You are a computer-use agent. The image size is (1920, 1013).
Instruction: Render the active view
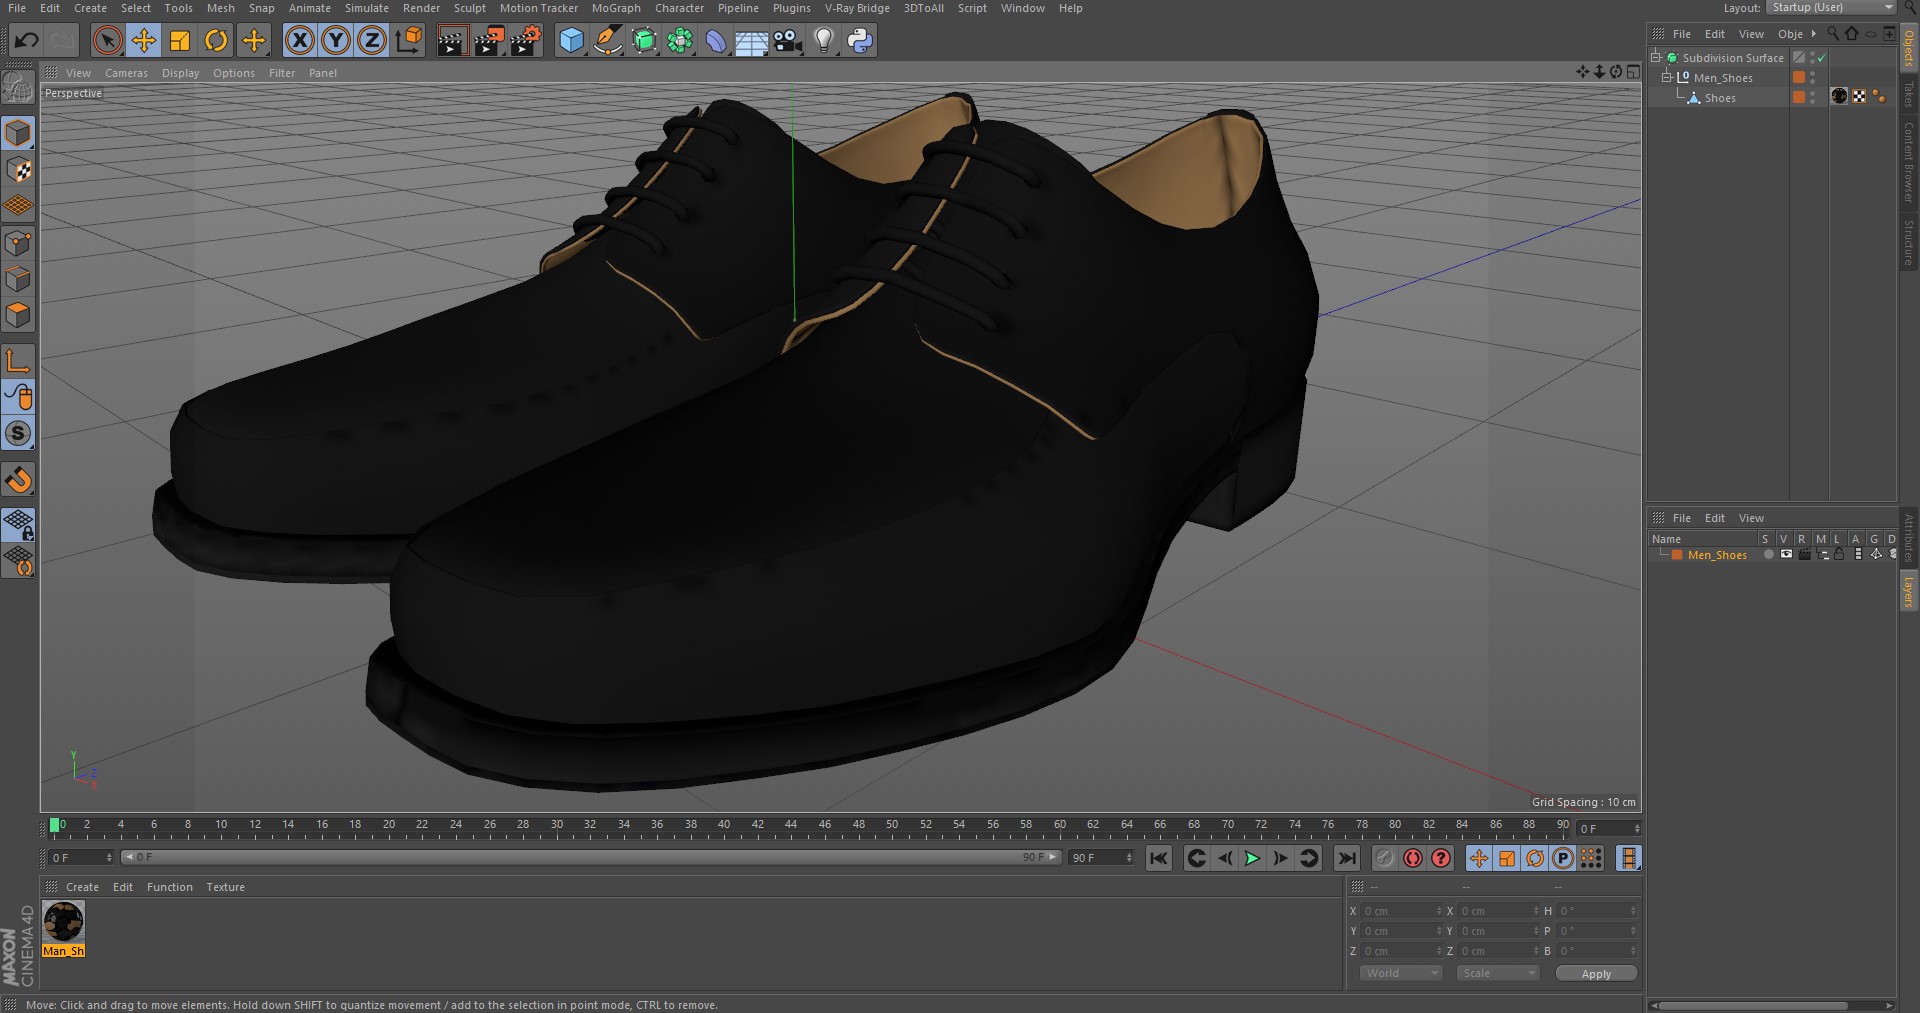452,40
